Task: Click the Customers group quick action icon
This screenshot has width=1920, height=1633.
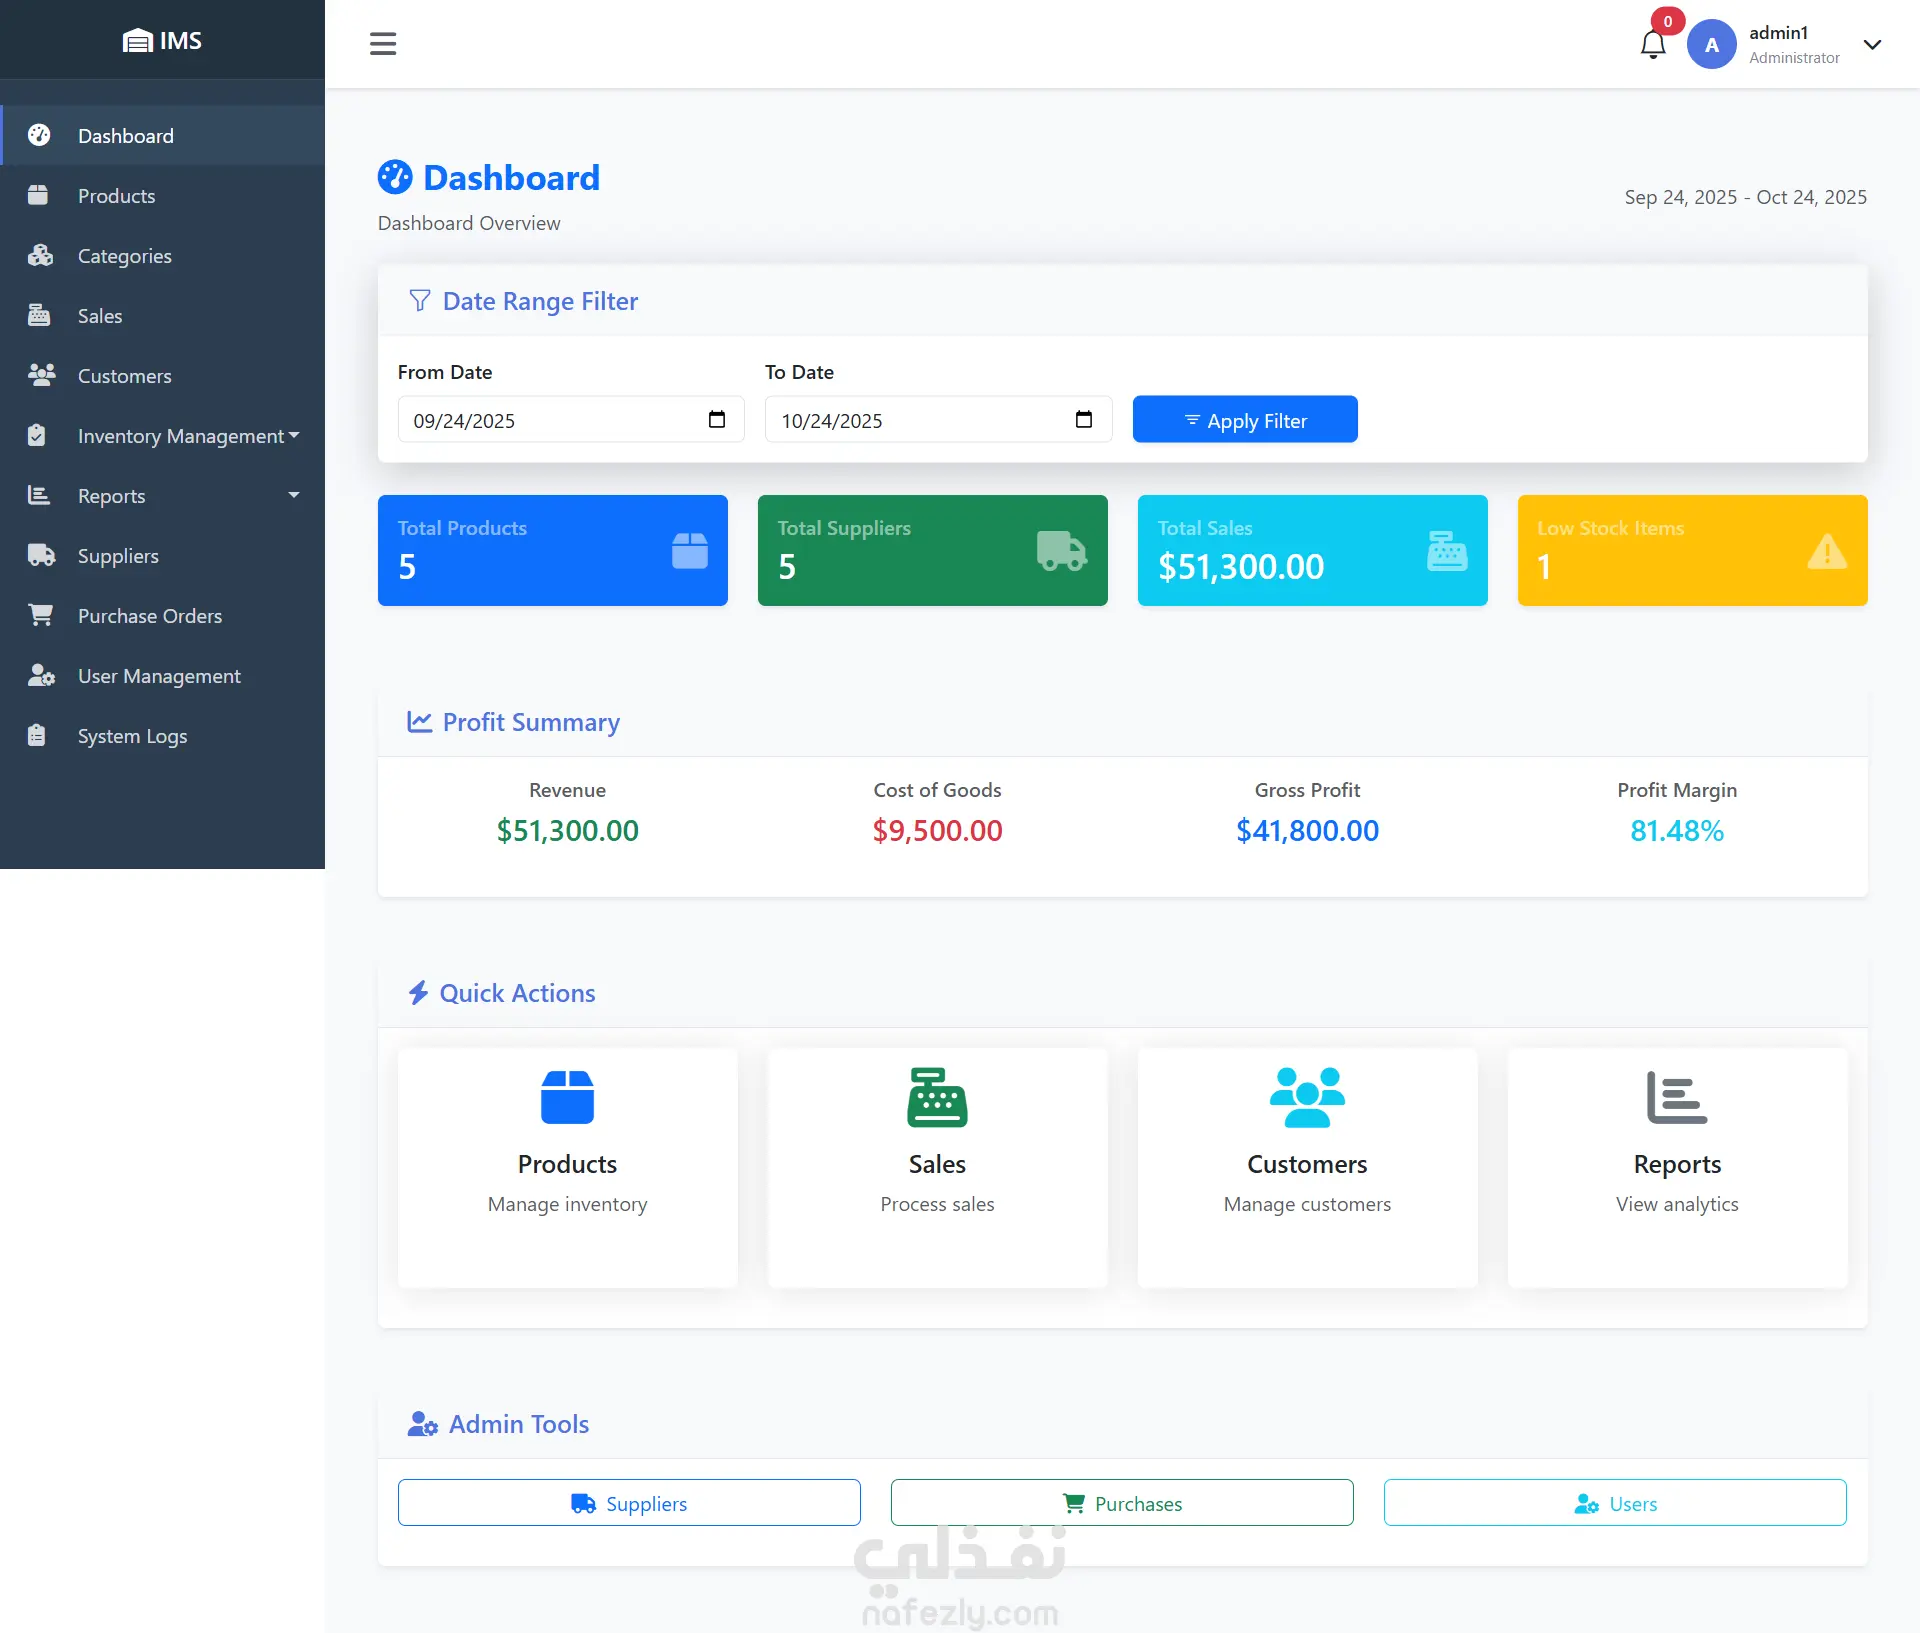Action: (1307, 1097)
